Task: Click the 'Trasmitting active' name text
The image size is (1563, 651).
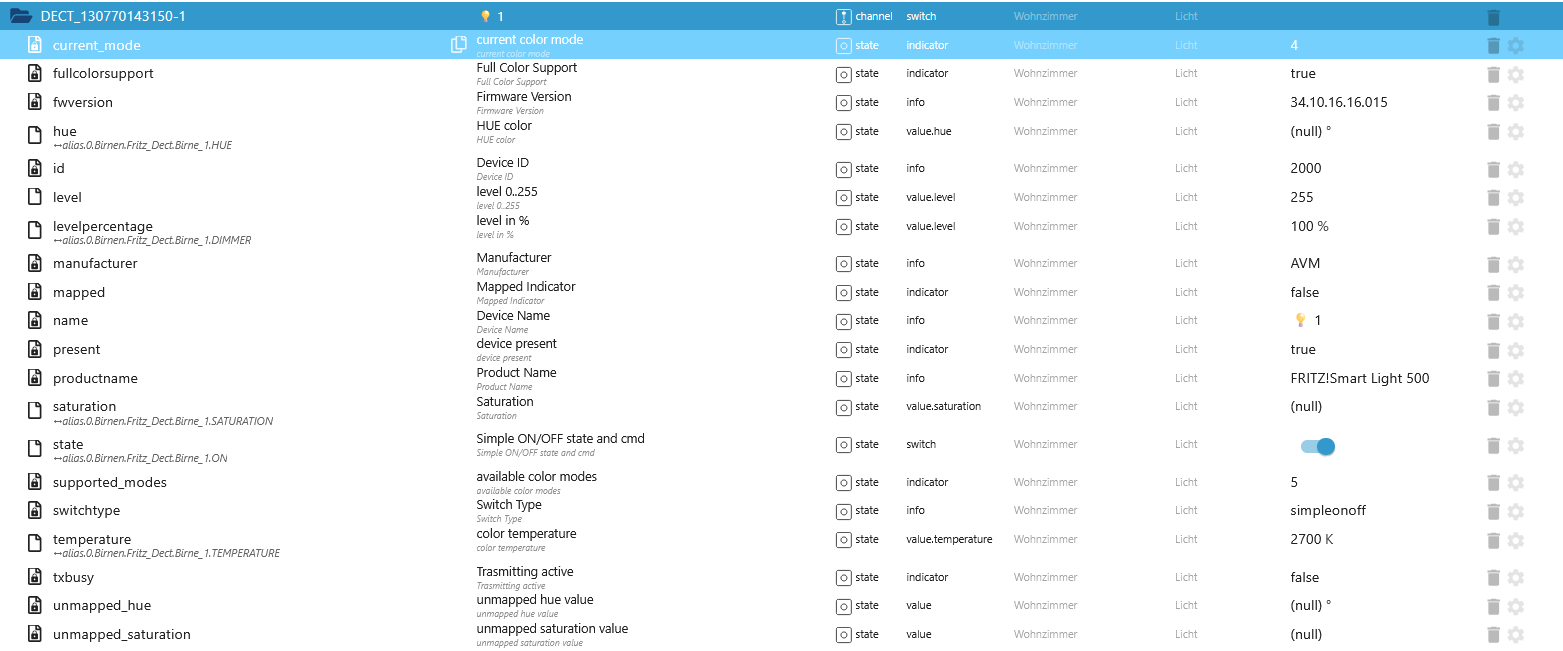Action: click(525, 571)
